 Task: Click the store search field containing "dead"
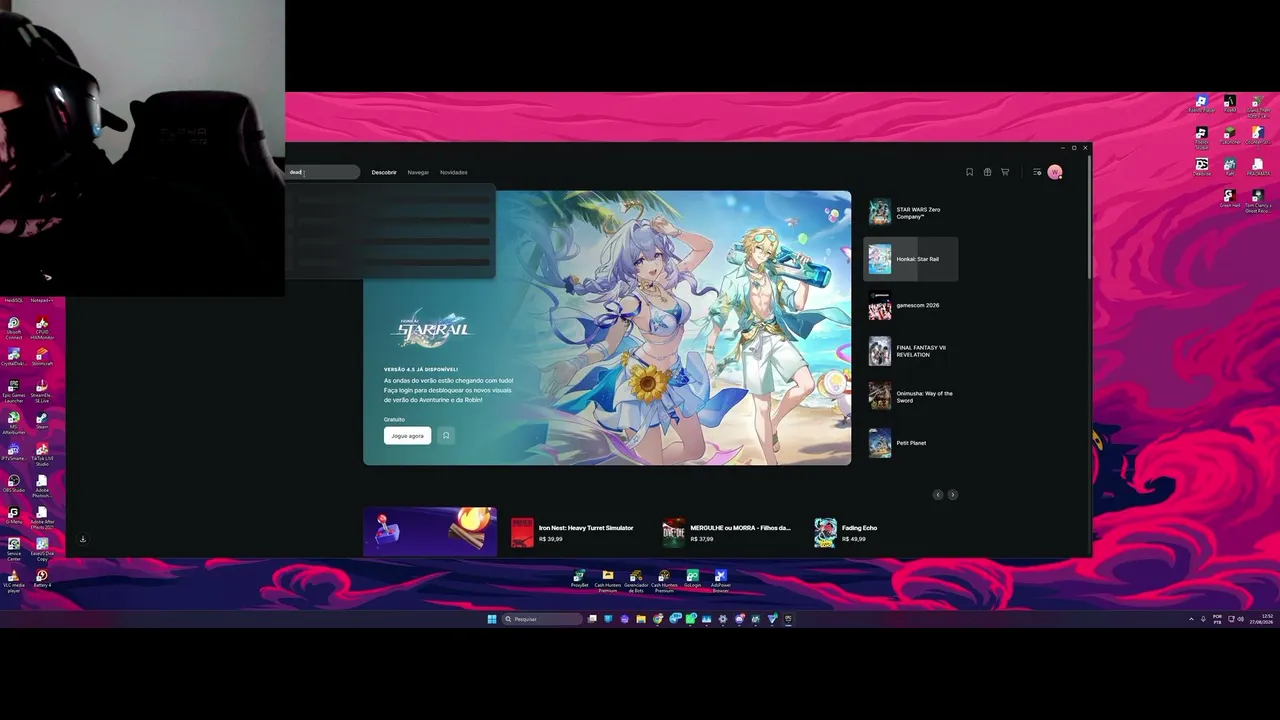point(322,172)
